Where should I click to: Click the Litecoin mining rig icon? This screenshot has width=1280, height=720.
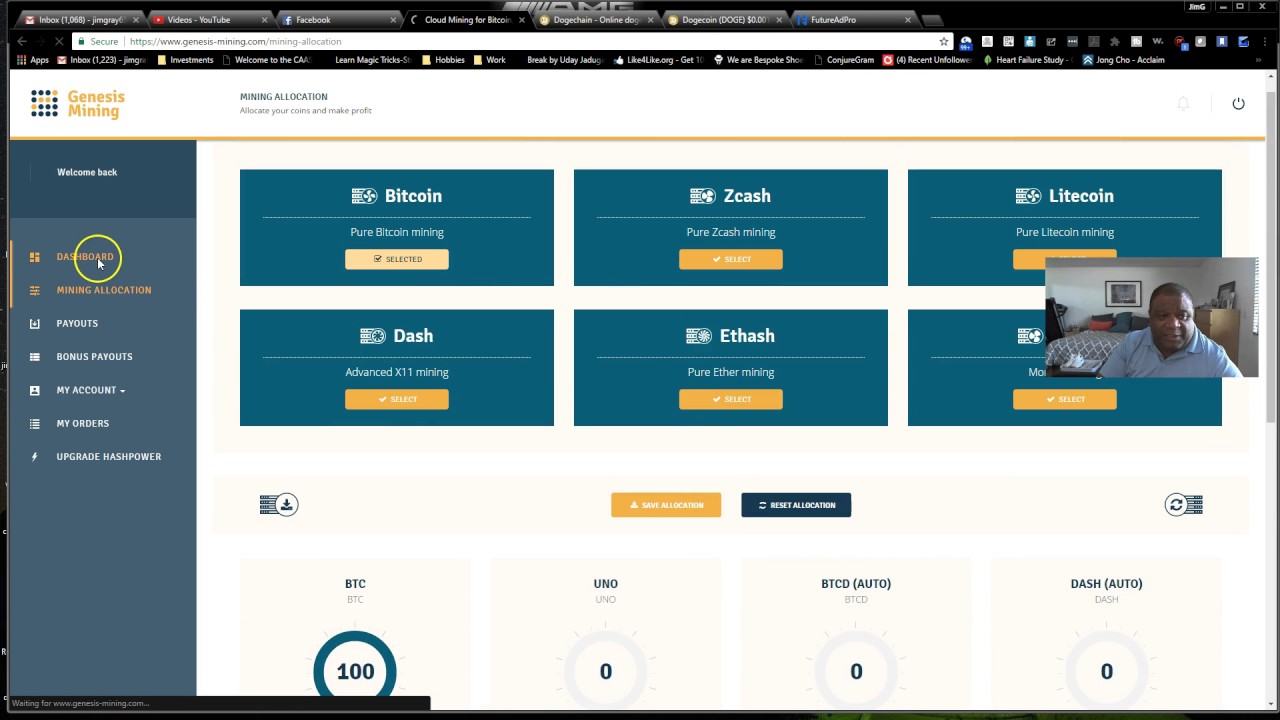tap(1028, 196)
